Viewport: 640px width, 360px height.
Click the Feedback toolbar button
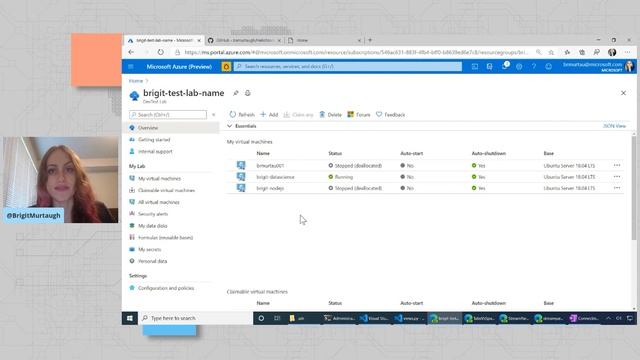(x=391, y=115)
